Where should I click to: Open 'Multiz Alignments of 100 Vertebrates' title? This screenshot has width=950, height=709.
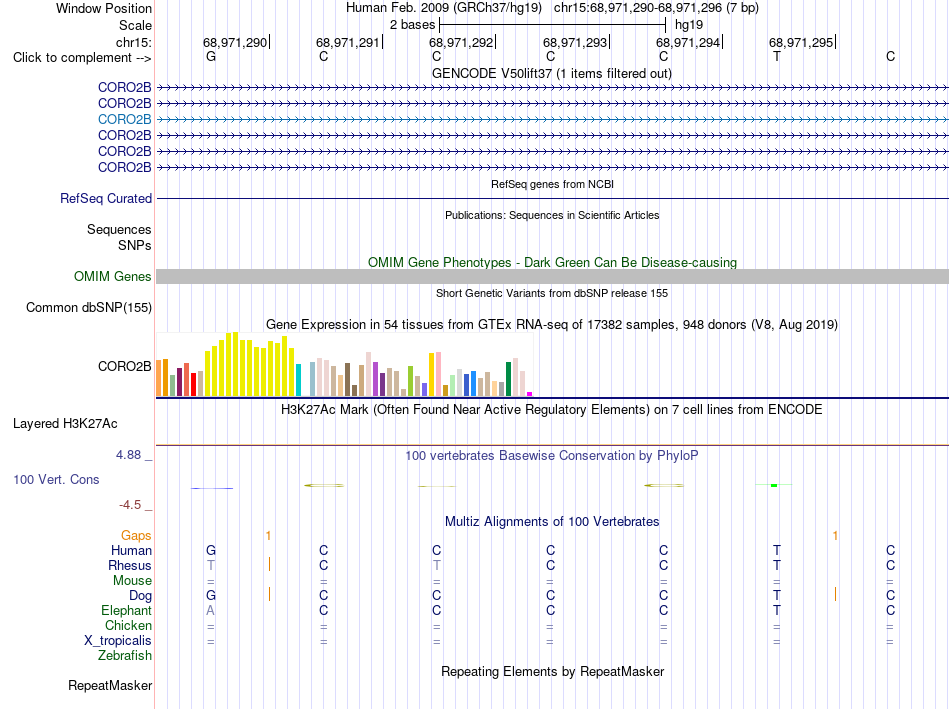pos(552,522)
